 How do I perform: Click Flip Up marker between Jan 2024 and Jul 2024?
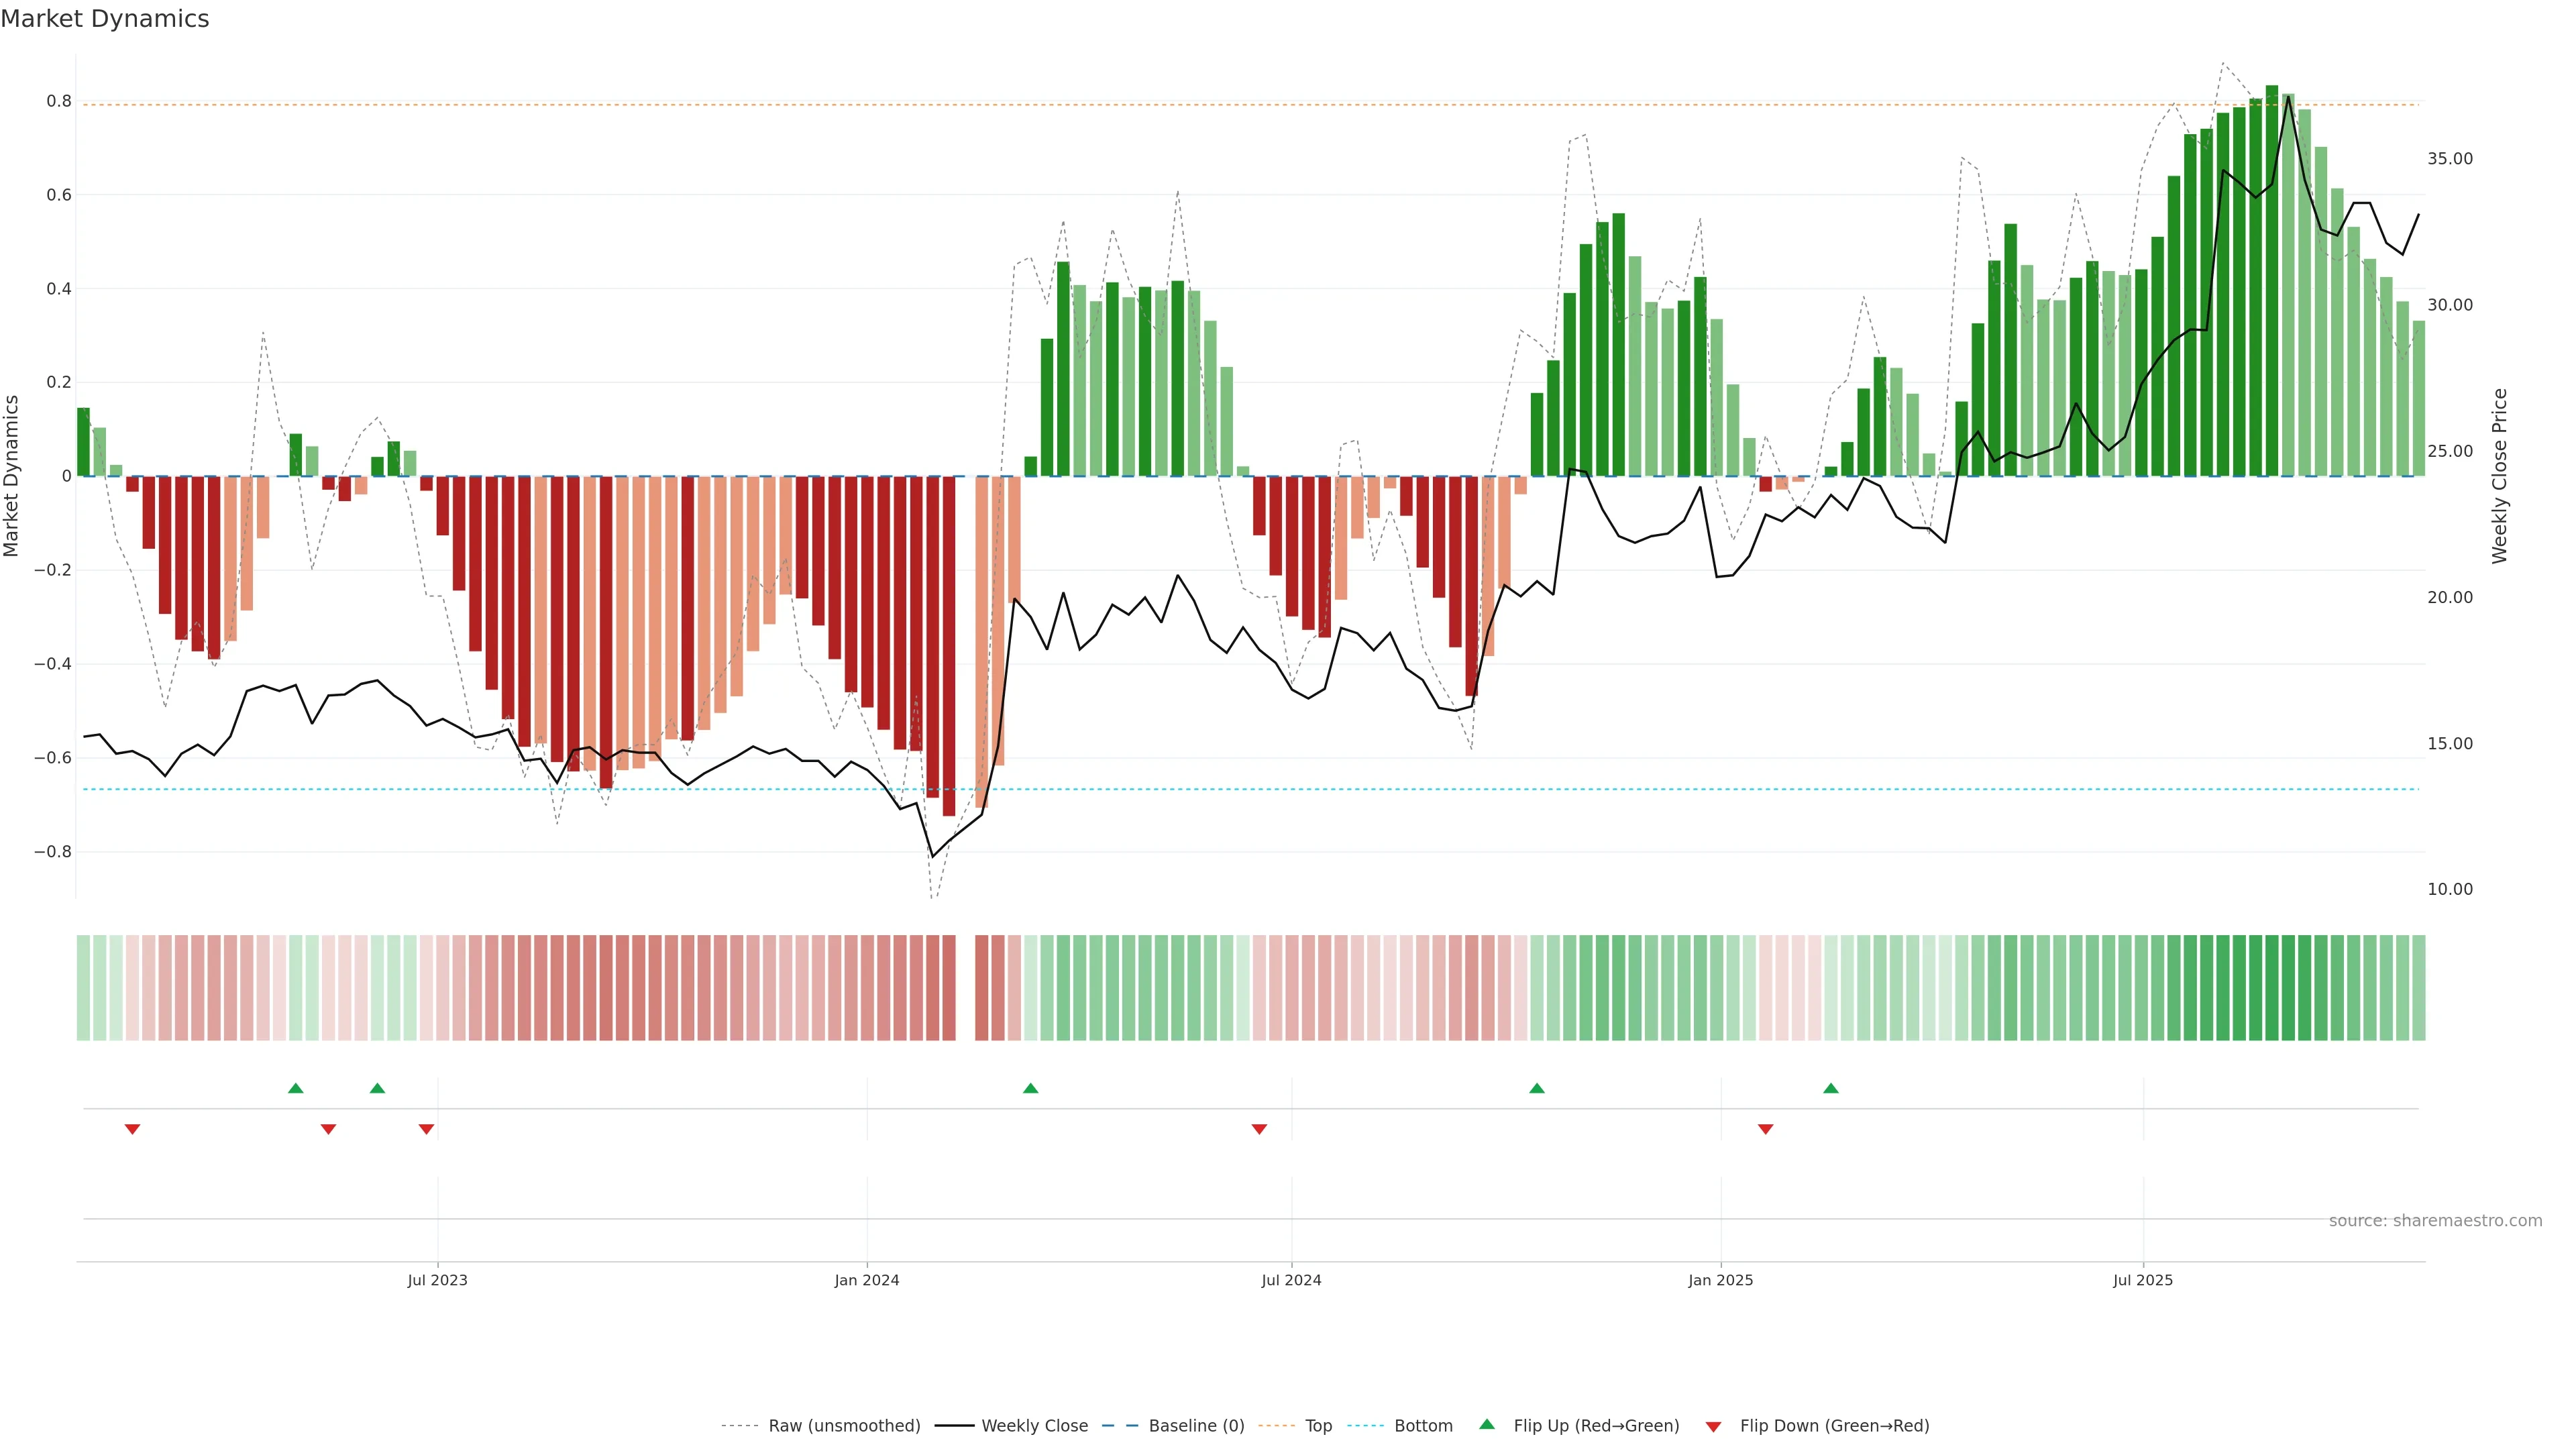tap(1030, 1088)
